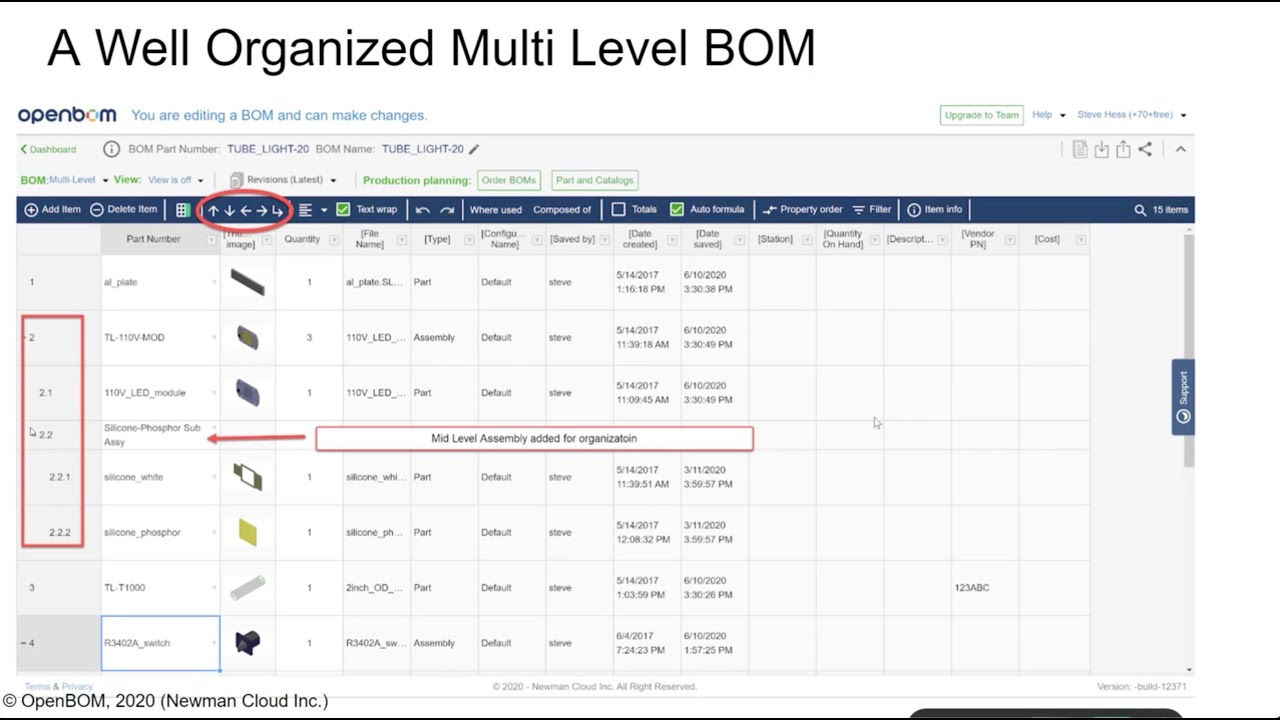1280x720 pixels.
Task: Move item down with the down arrow
Action: coord(229,210)
